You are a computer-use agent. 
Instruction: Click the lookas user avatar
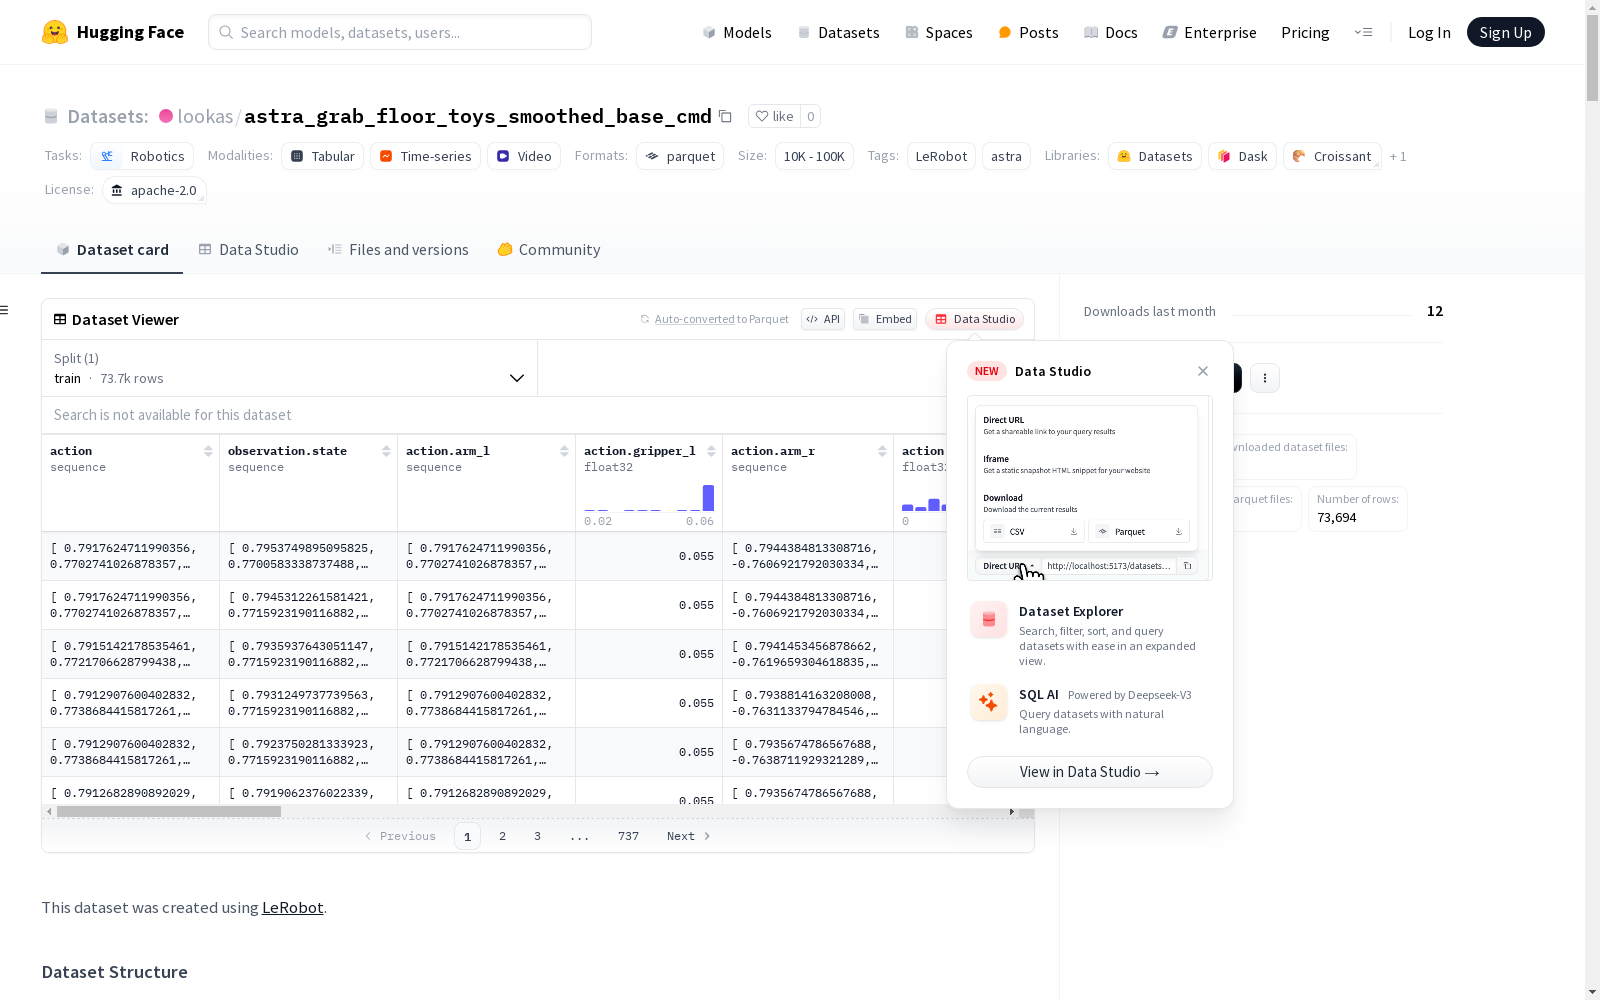click(166, 116)
